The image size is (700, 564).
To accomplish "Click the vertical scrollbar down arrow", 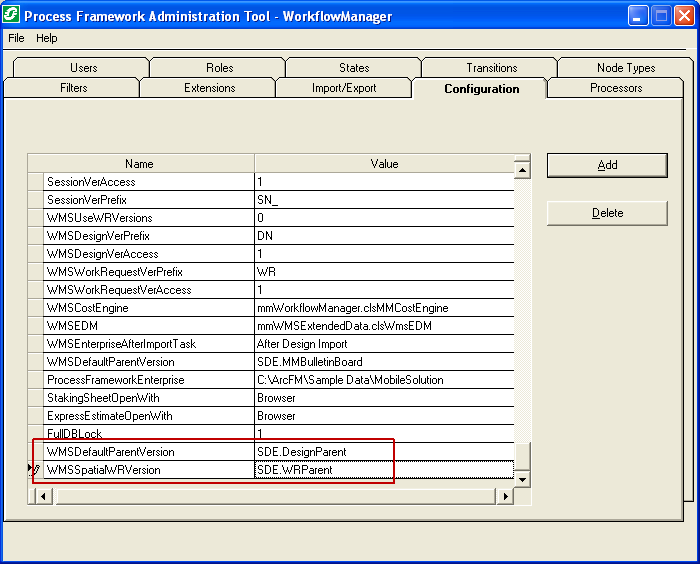I will coord(522,480).
